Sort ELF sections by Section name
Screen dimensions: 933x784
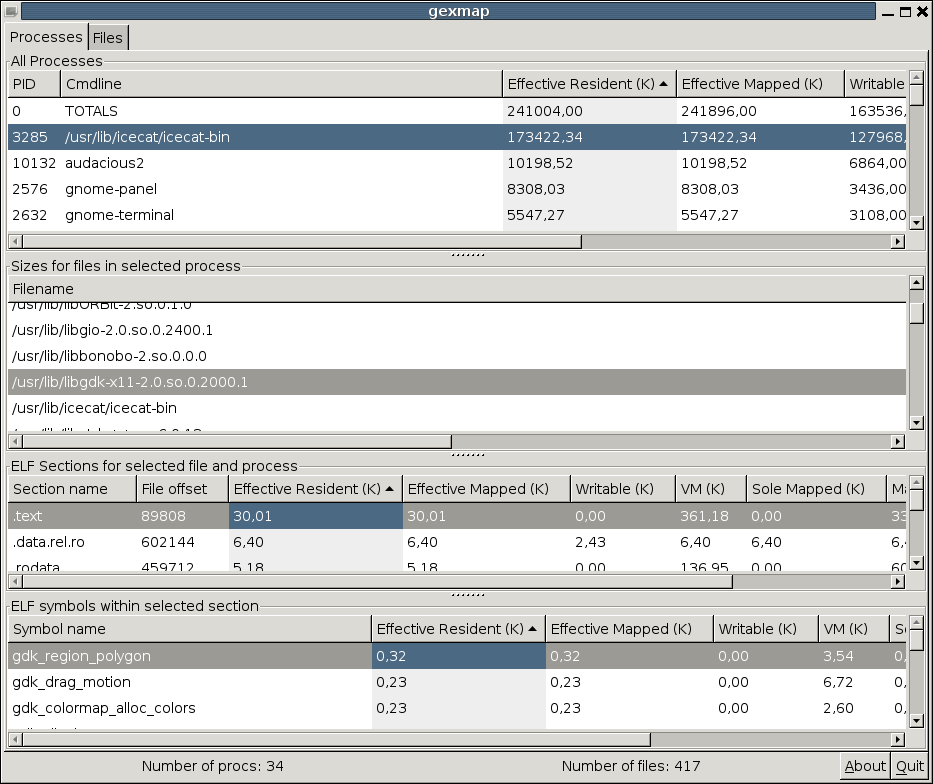point(73,489)
